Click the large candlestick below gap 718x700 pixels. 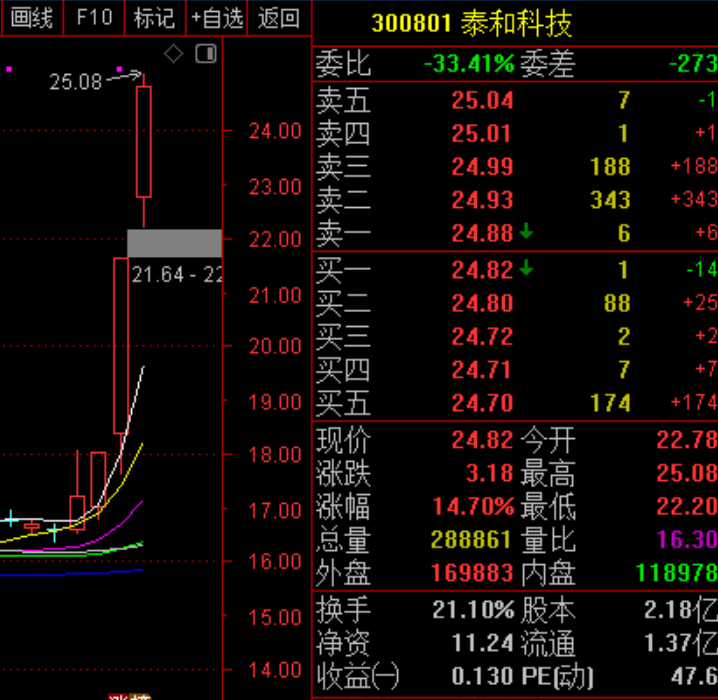click(121, 346)
